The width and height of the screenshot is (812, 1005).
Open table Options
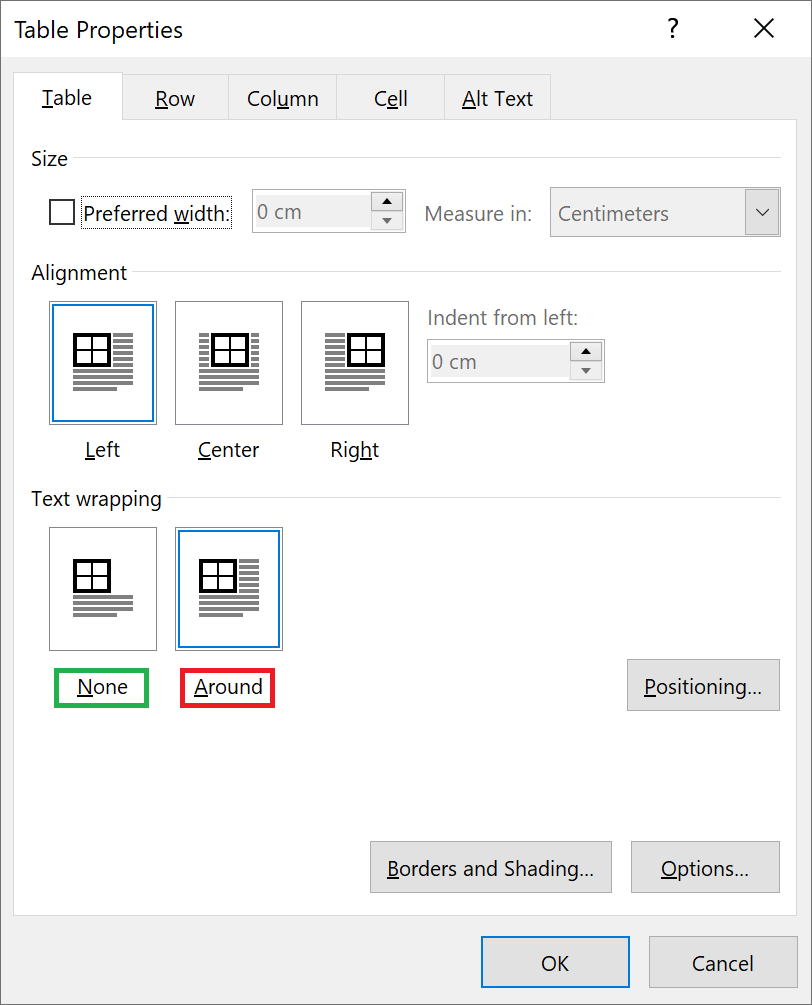click(x=705, y=867)
